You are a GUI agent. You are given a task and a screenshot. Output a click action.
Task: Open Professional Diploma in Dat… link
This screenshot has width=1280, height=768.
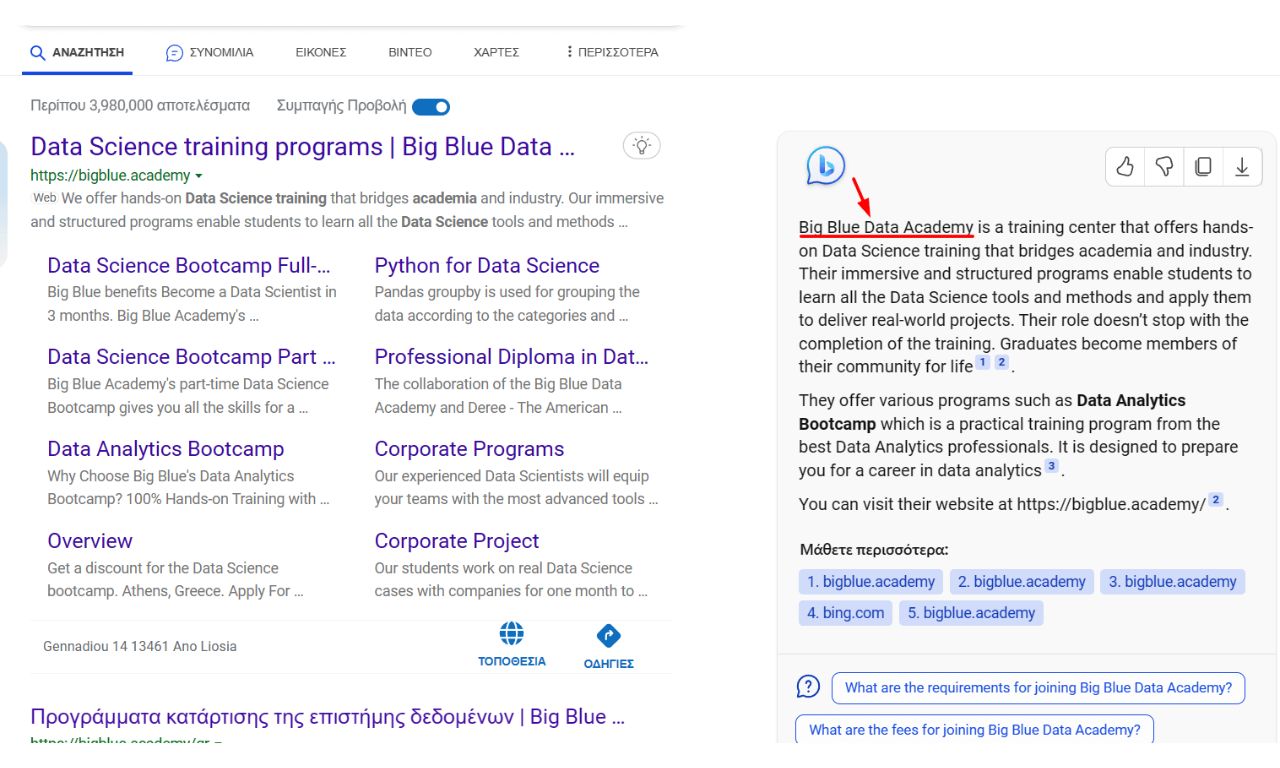click(512, 357)
